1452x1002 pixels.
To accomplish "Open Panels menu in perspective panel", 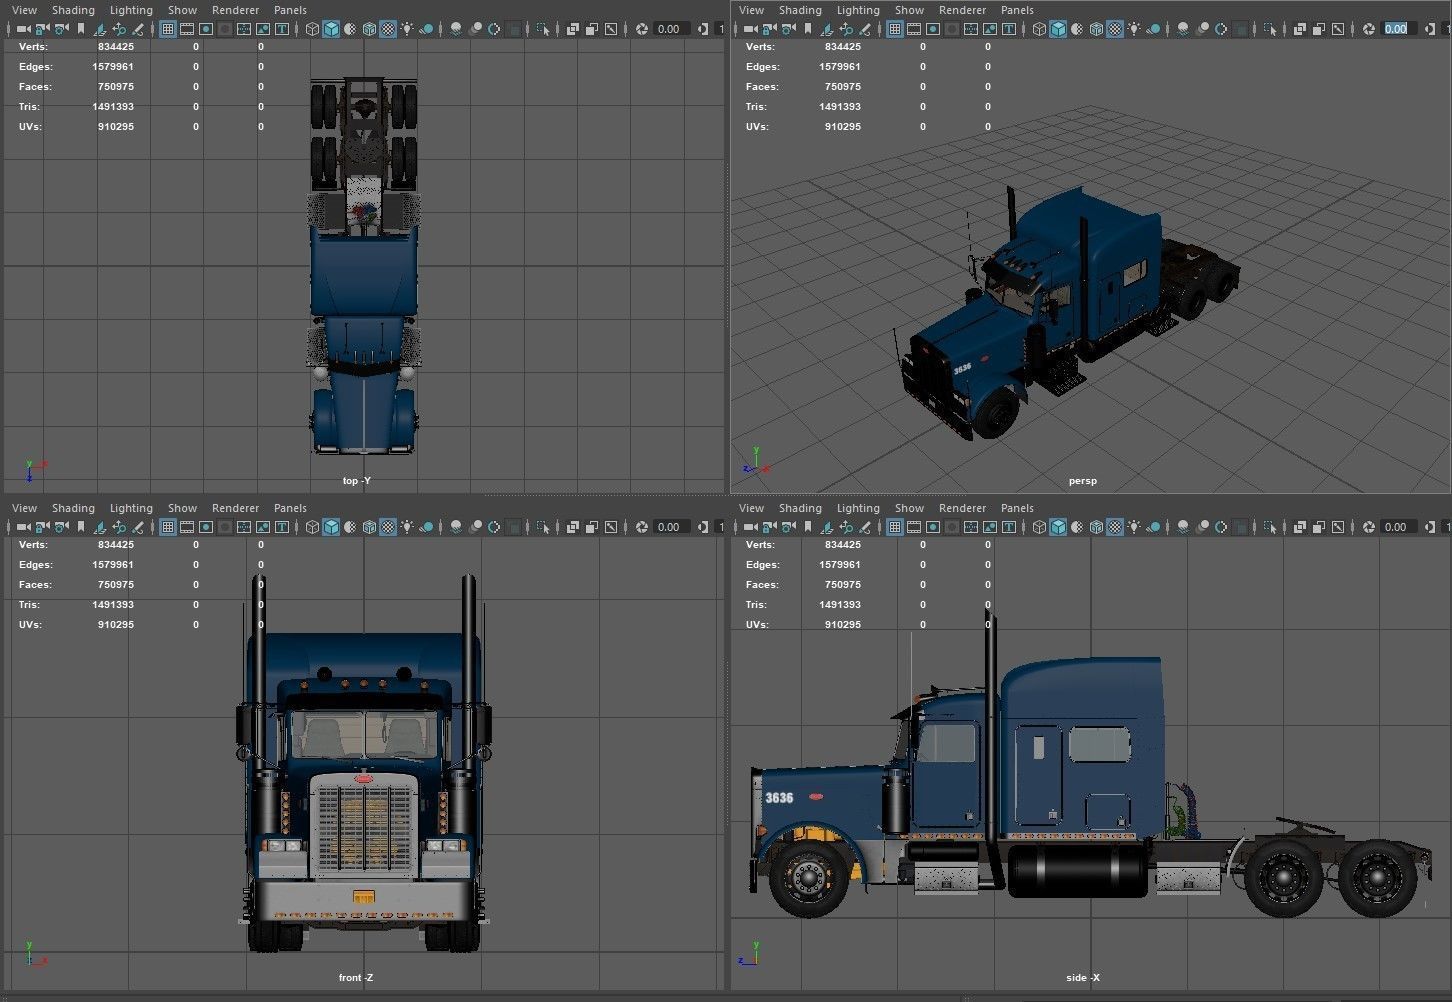I will (x=1017, y=10).
